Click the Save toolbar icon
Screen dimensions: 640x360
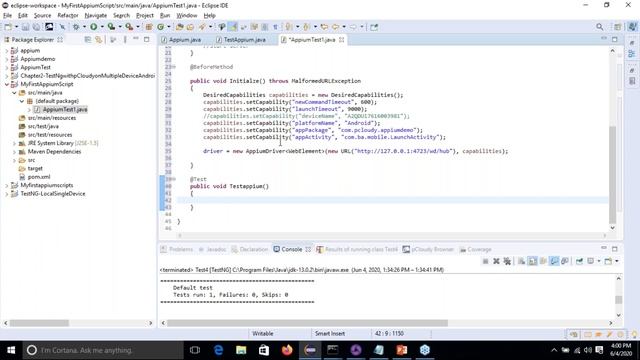25,27
